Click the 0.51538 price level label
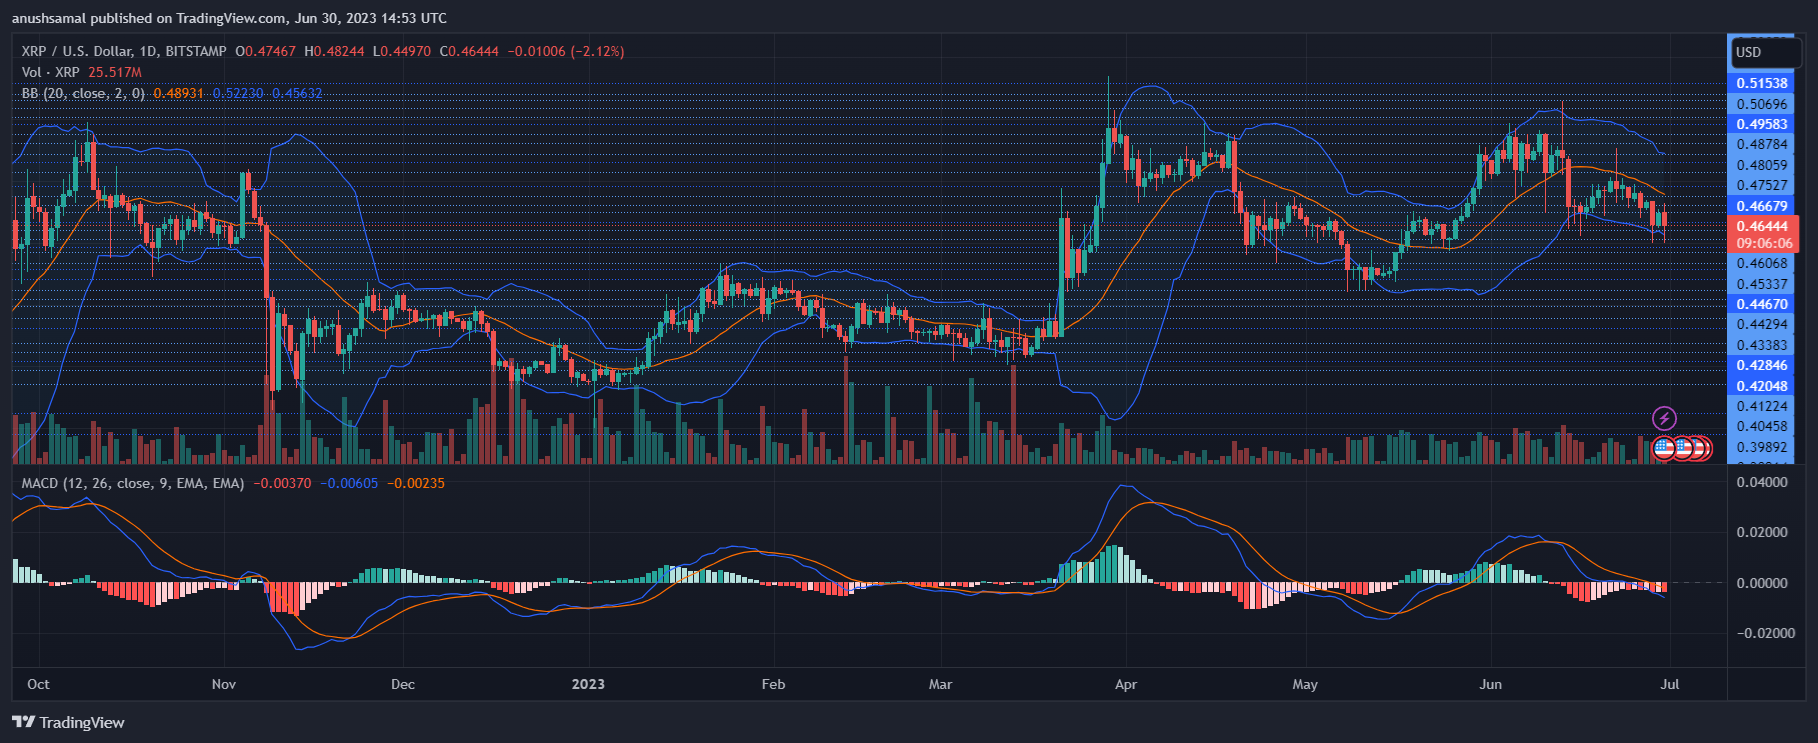 pyautogui.click(x=1762, y=84)
